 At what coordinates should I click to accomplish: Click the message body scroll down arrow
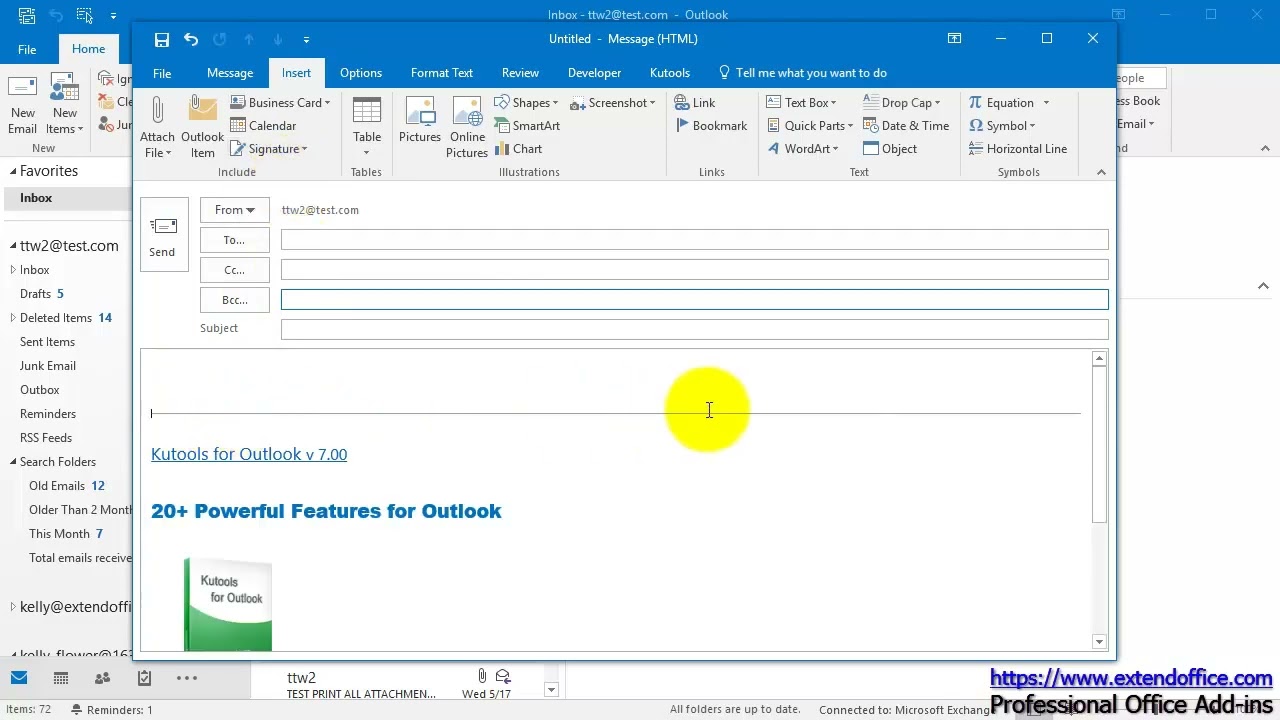point(1099,642)
